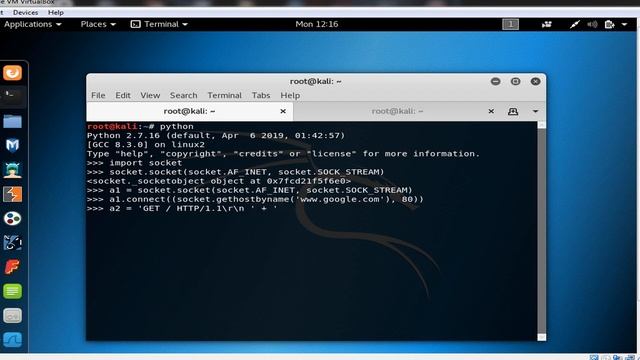The width and height of the screenshot is (640, 360).
Task: Open the screen recorder tray icon
Action: [547, 24]
